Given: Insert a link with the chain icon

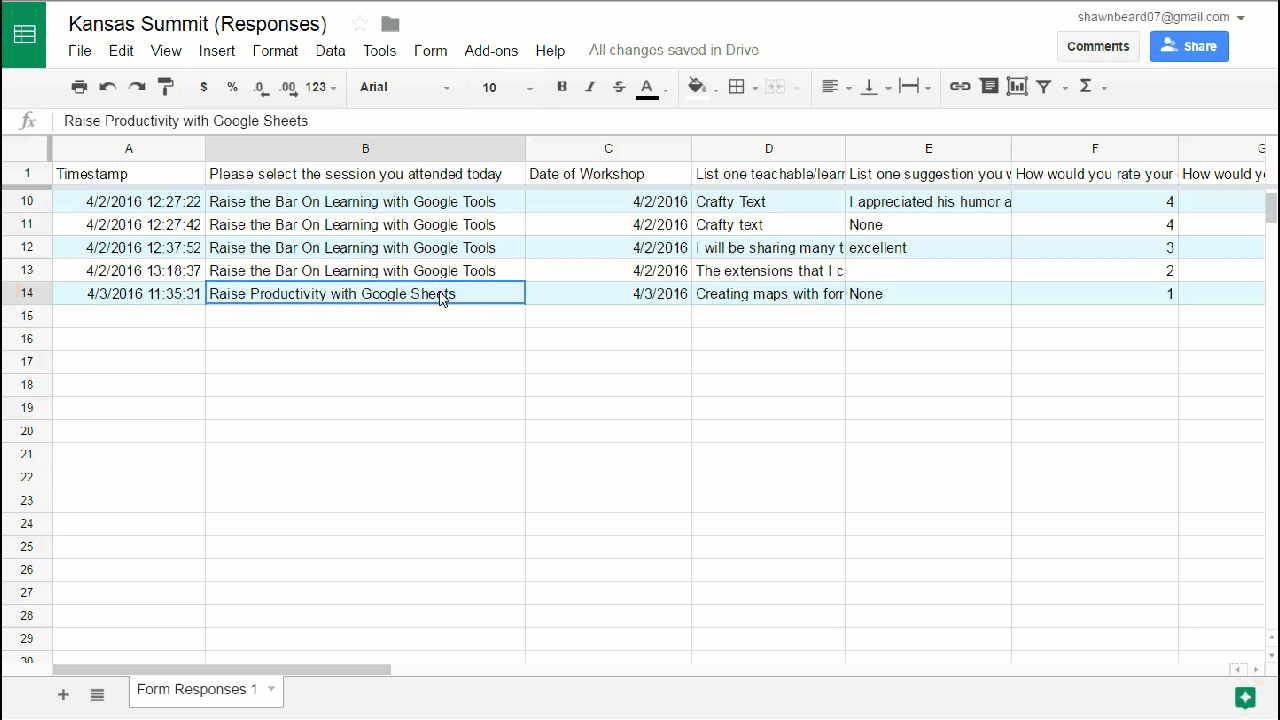Looking at the screenshot, I should 960,87.
